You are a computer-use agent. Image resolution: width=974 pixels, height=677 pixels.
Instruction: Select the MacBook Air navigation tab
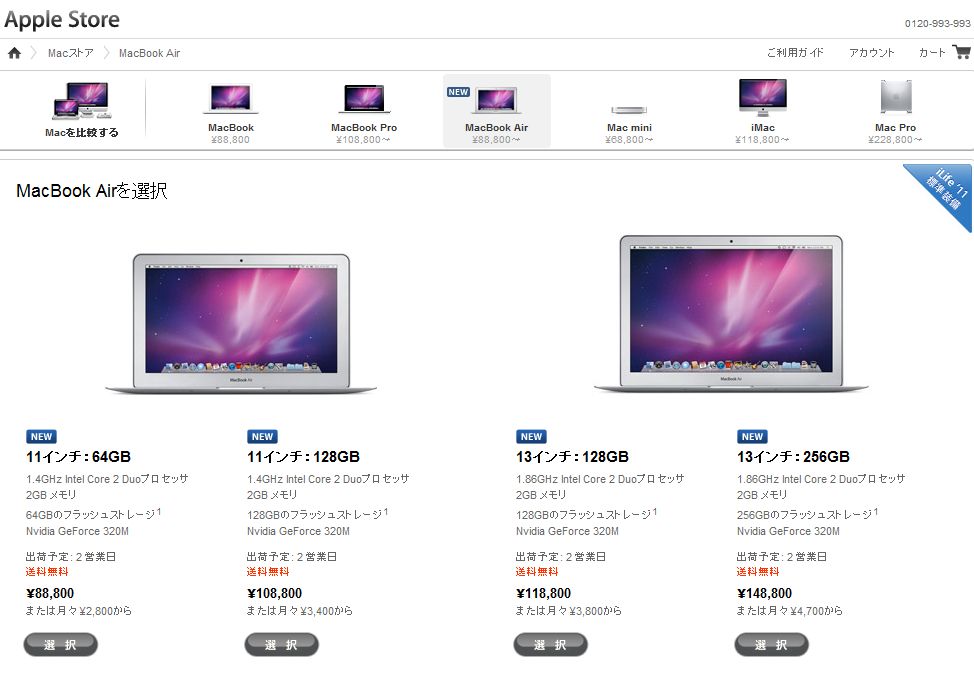(496, 111)
